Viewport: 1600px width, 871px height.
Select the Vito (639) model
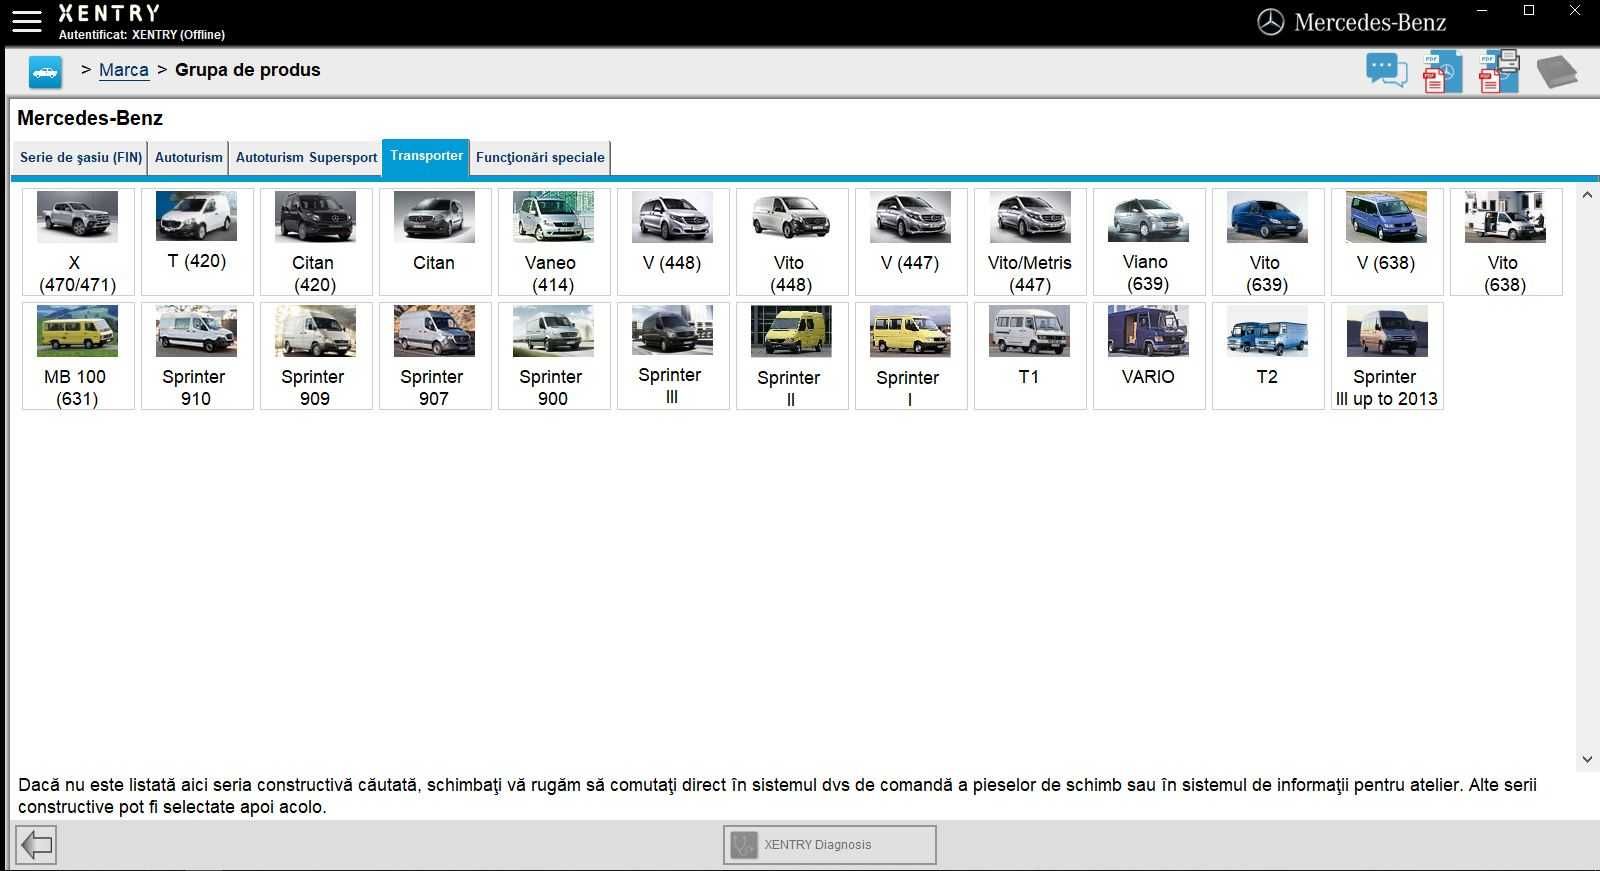1268,242
